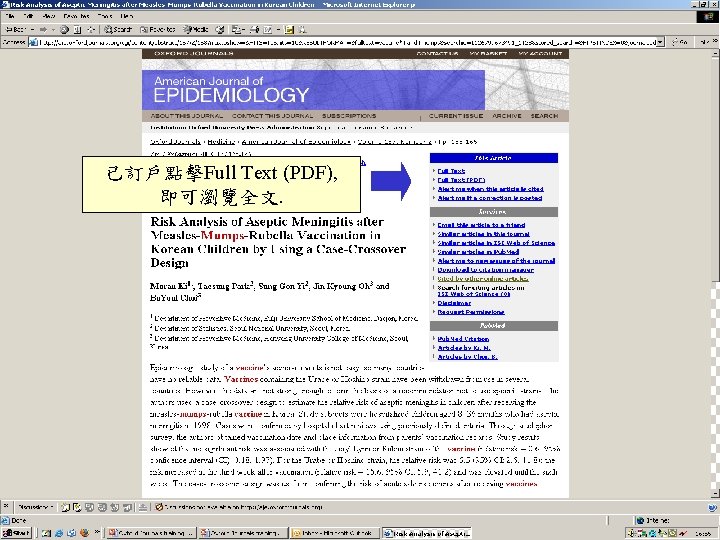Click ARCHIVE navigation item
The width and height of the screenshot is (720, 540).
click(506, 116)
